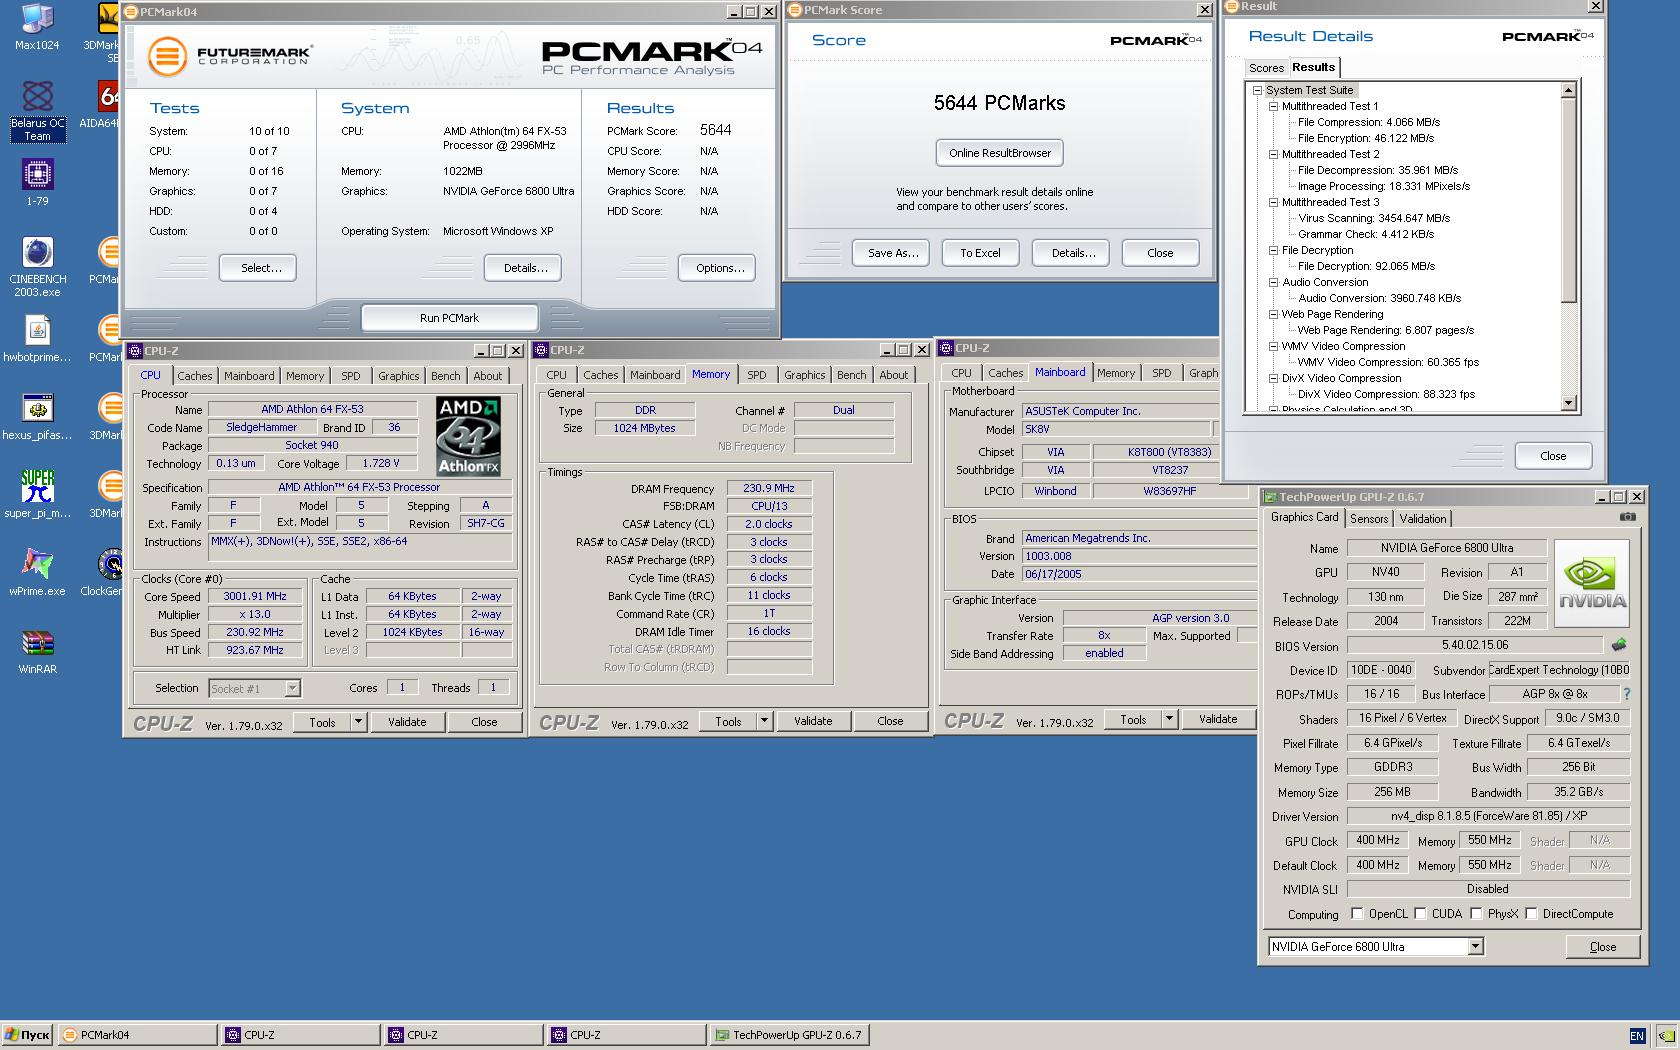This screenshot has height=1050, width=1680.
Task: Open Belarus OC Team desktop shortcut
Action: click(x=37, y=111)
